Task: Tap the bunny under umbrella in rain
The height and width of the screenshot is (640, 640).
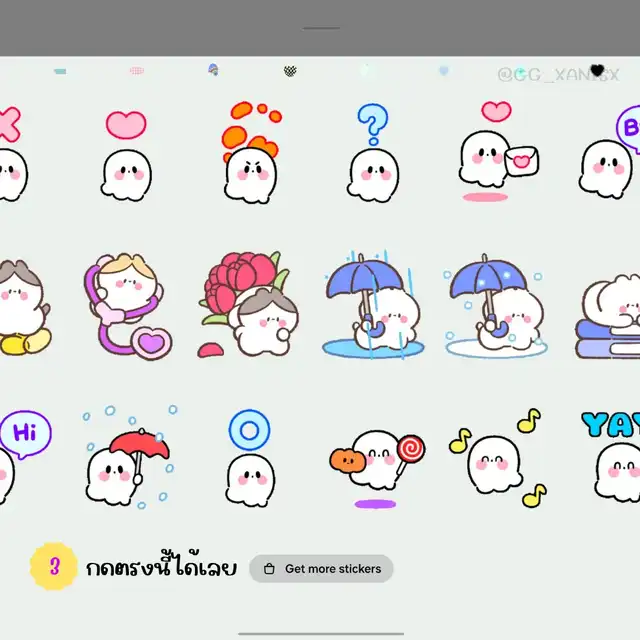Action: (372, 305)
